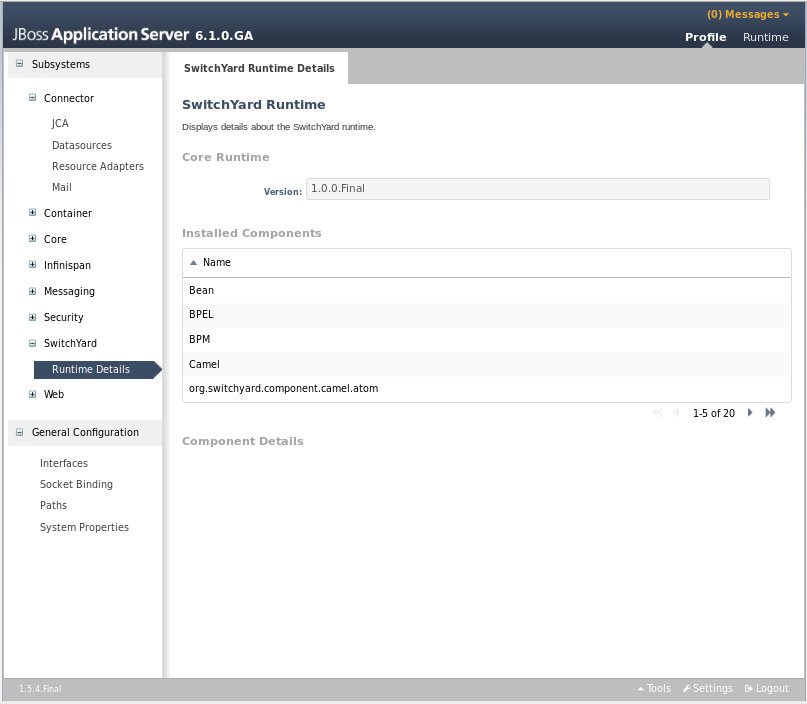Switch to the Runtime view

point(765,37)
